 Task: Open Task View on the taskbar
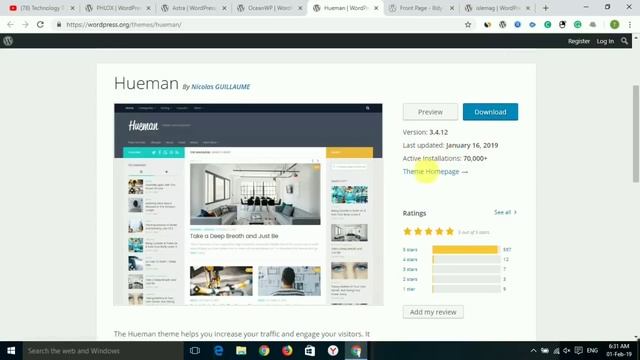click(195, 351)
